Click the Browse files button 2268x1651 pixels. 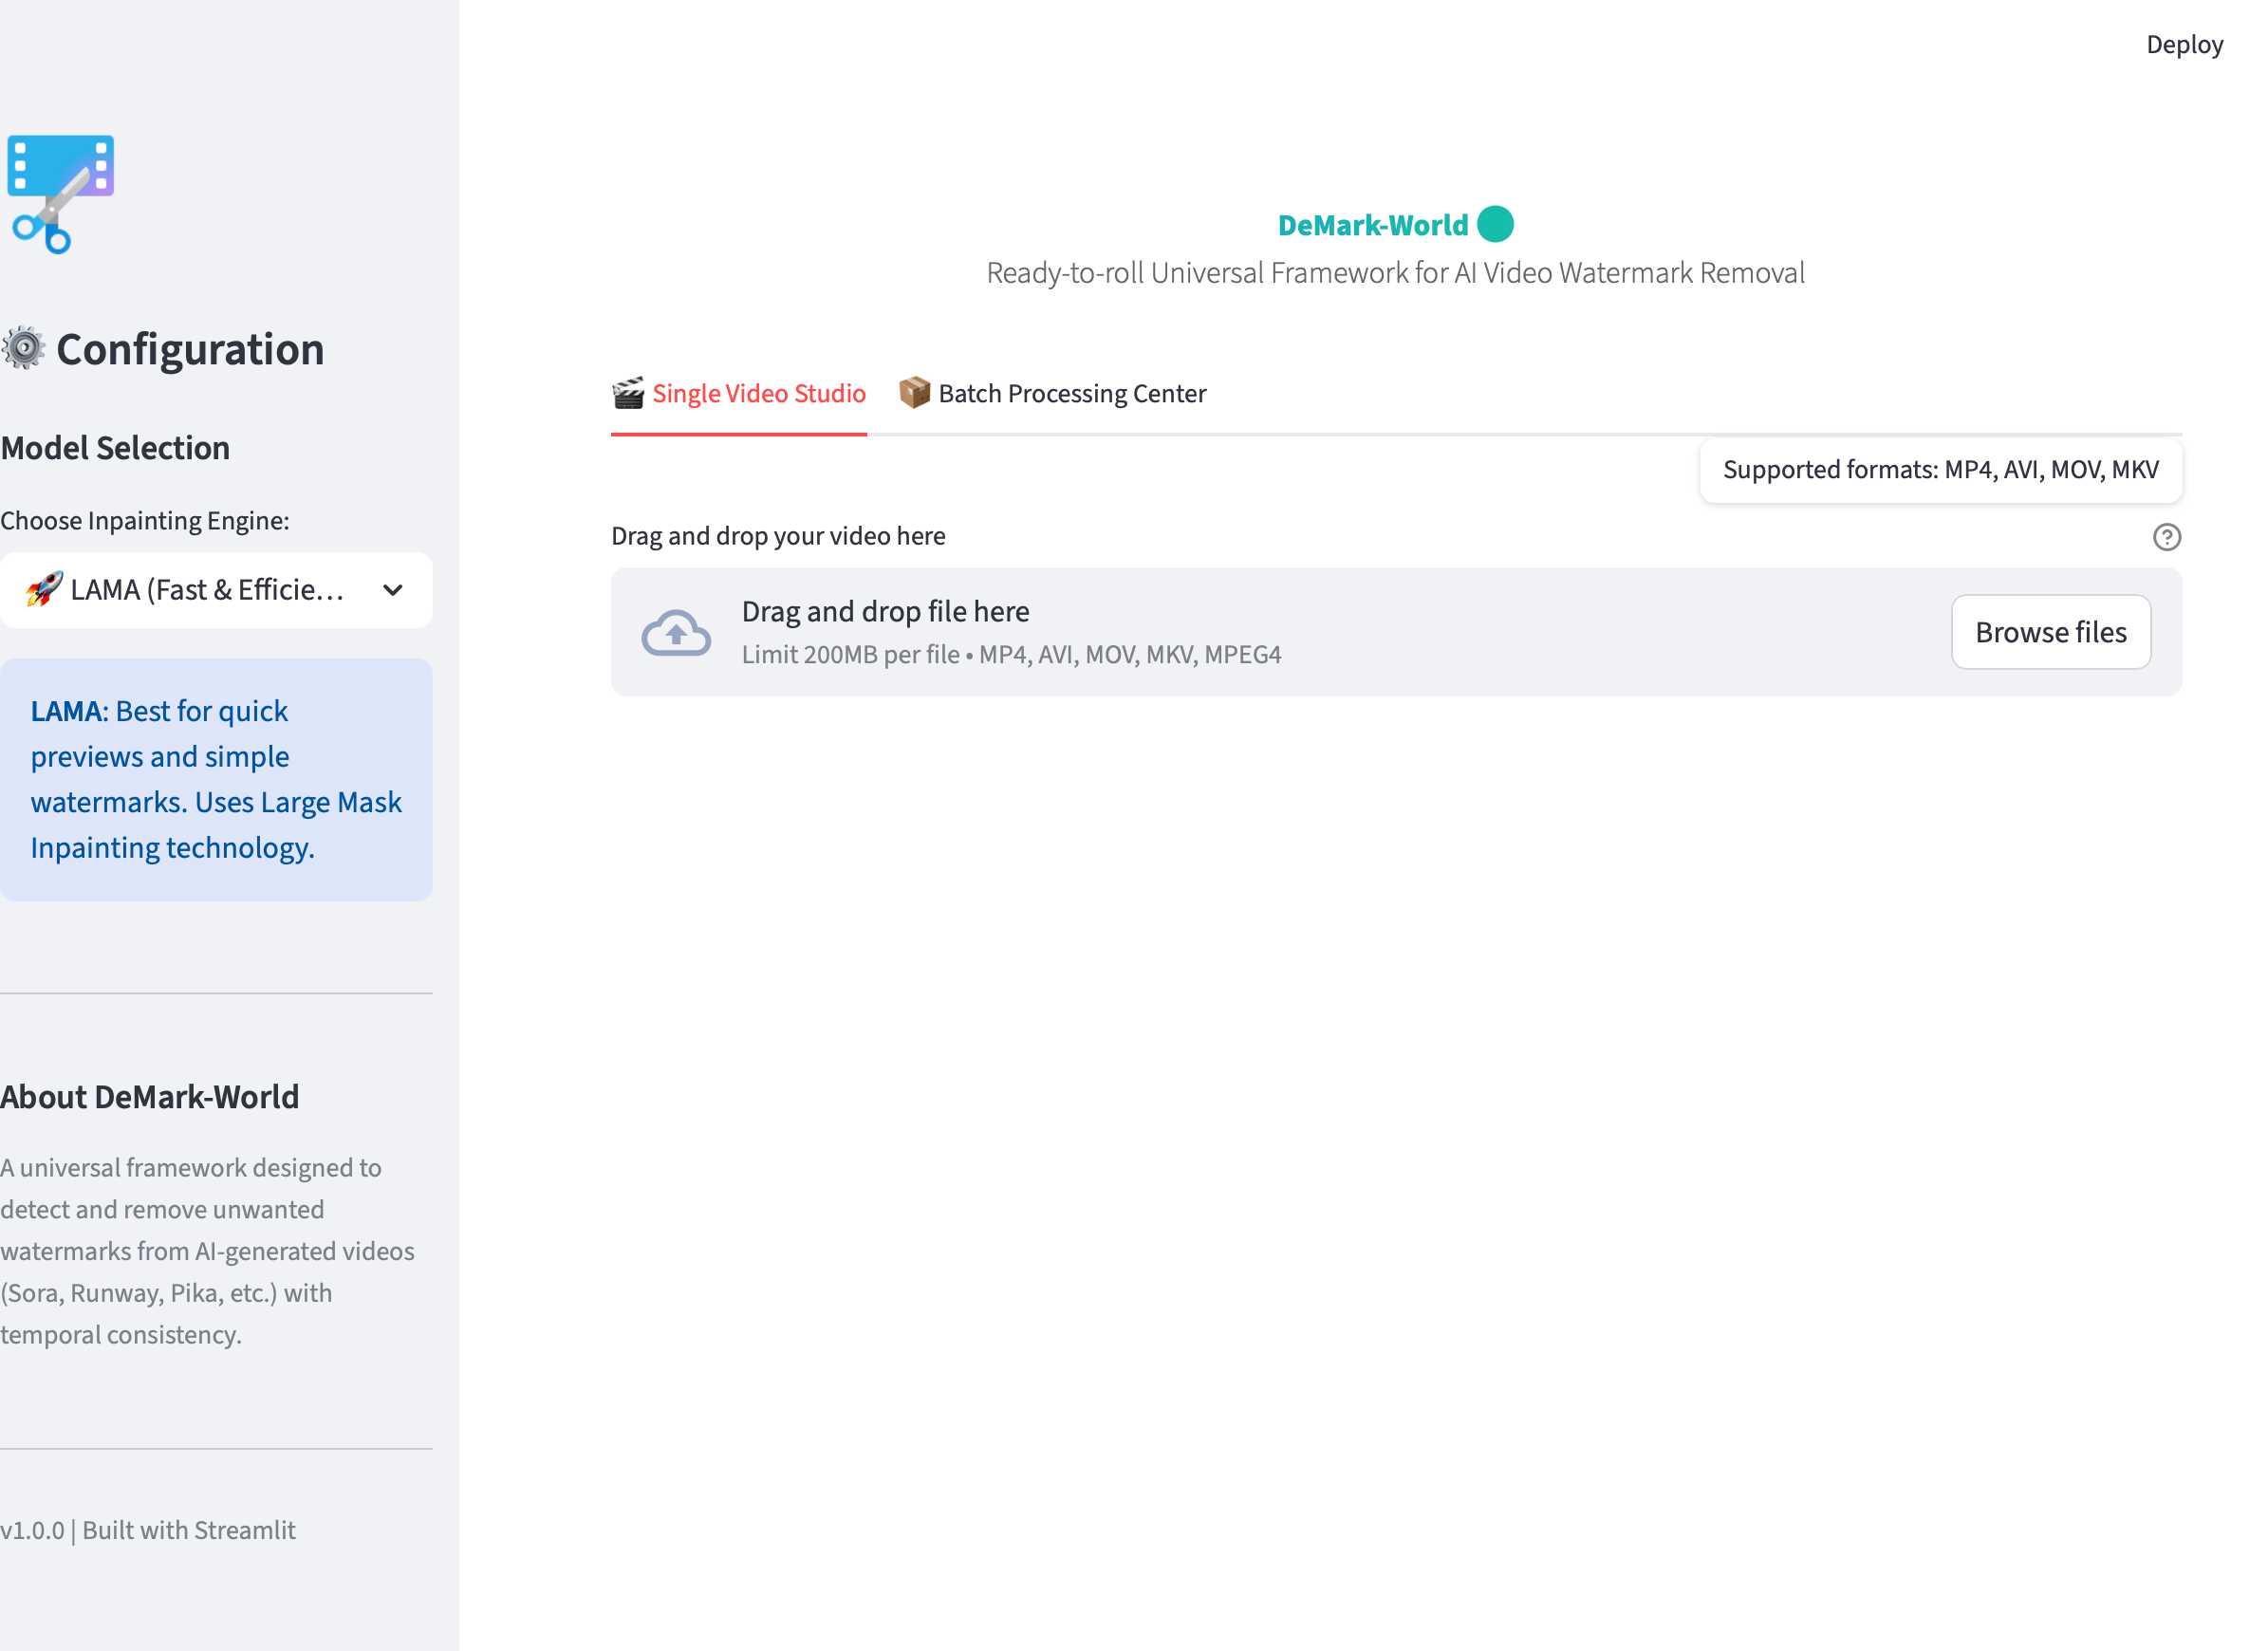tap(2050, 632)
